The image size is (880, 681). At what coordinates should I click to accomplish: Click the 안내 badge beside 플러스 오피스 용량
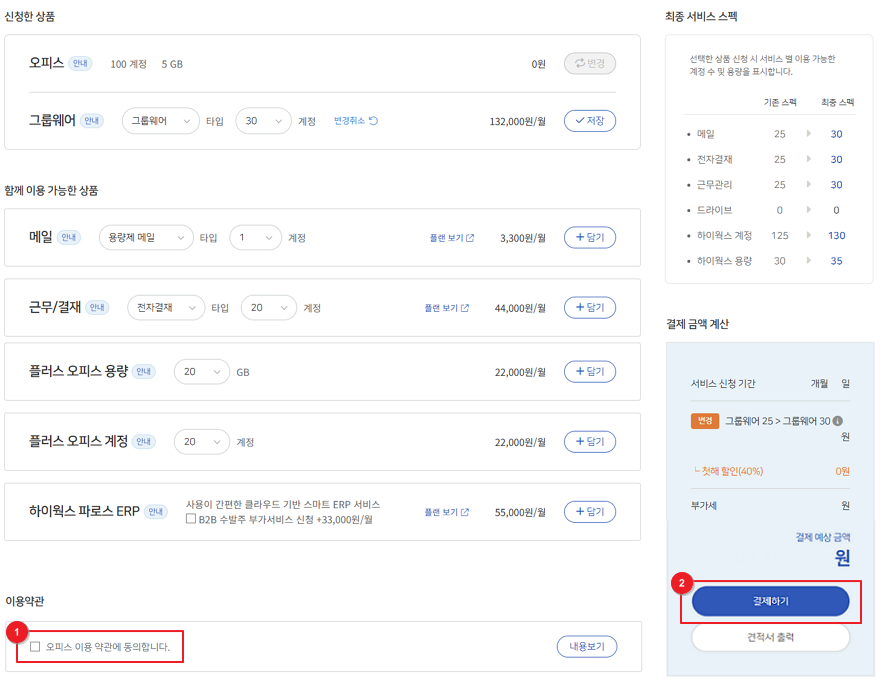click(144, 372)
